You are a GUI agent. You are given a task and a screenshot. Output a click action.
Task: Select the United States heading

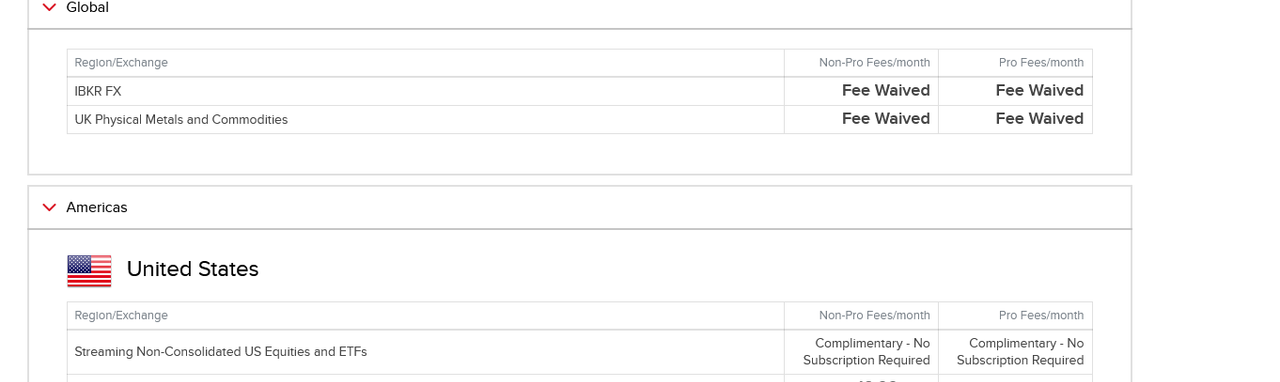click(192, 269)
